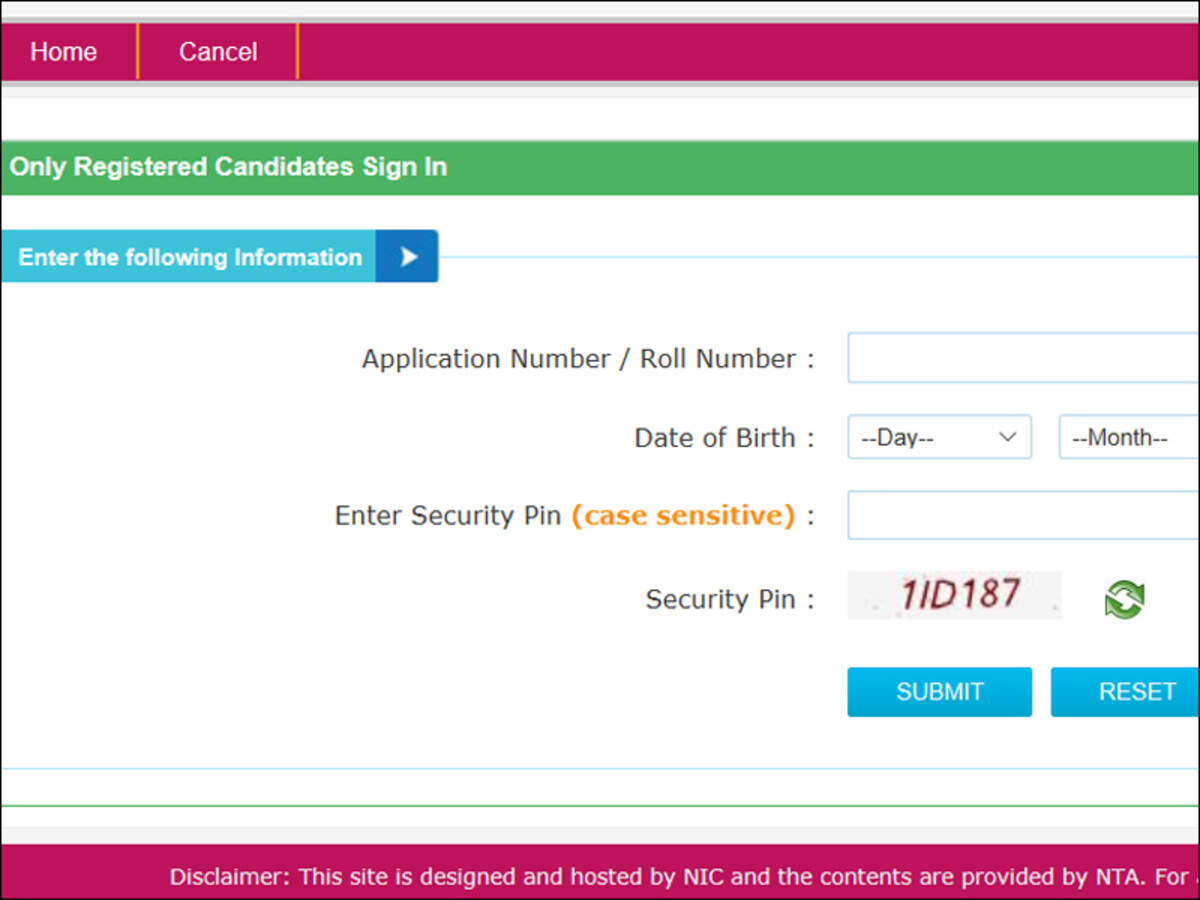Click the 1ID187 captcha image
1200x900 pixels.
[x=954, y=595]
